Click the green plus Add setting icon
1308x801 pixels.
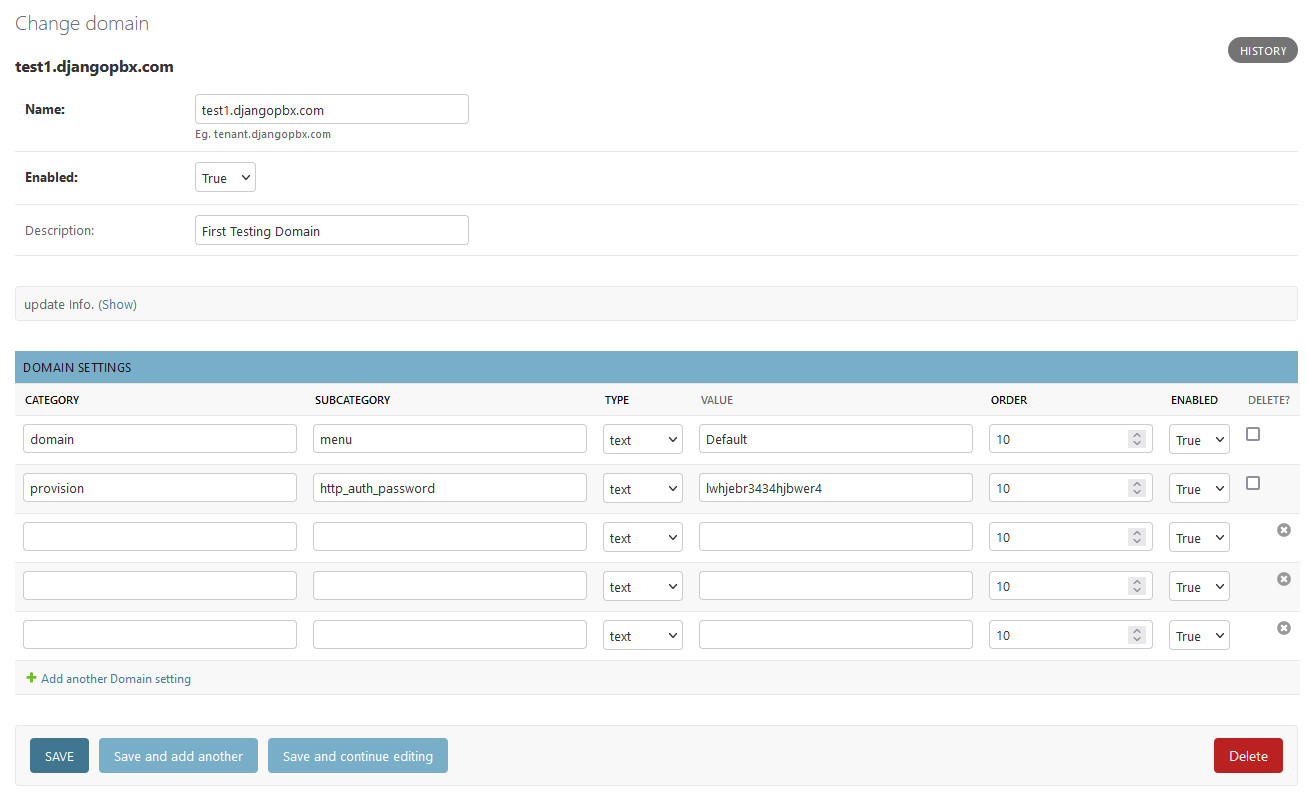(31, 678)
